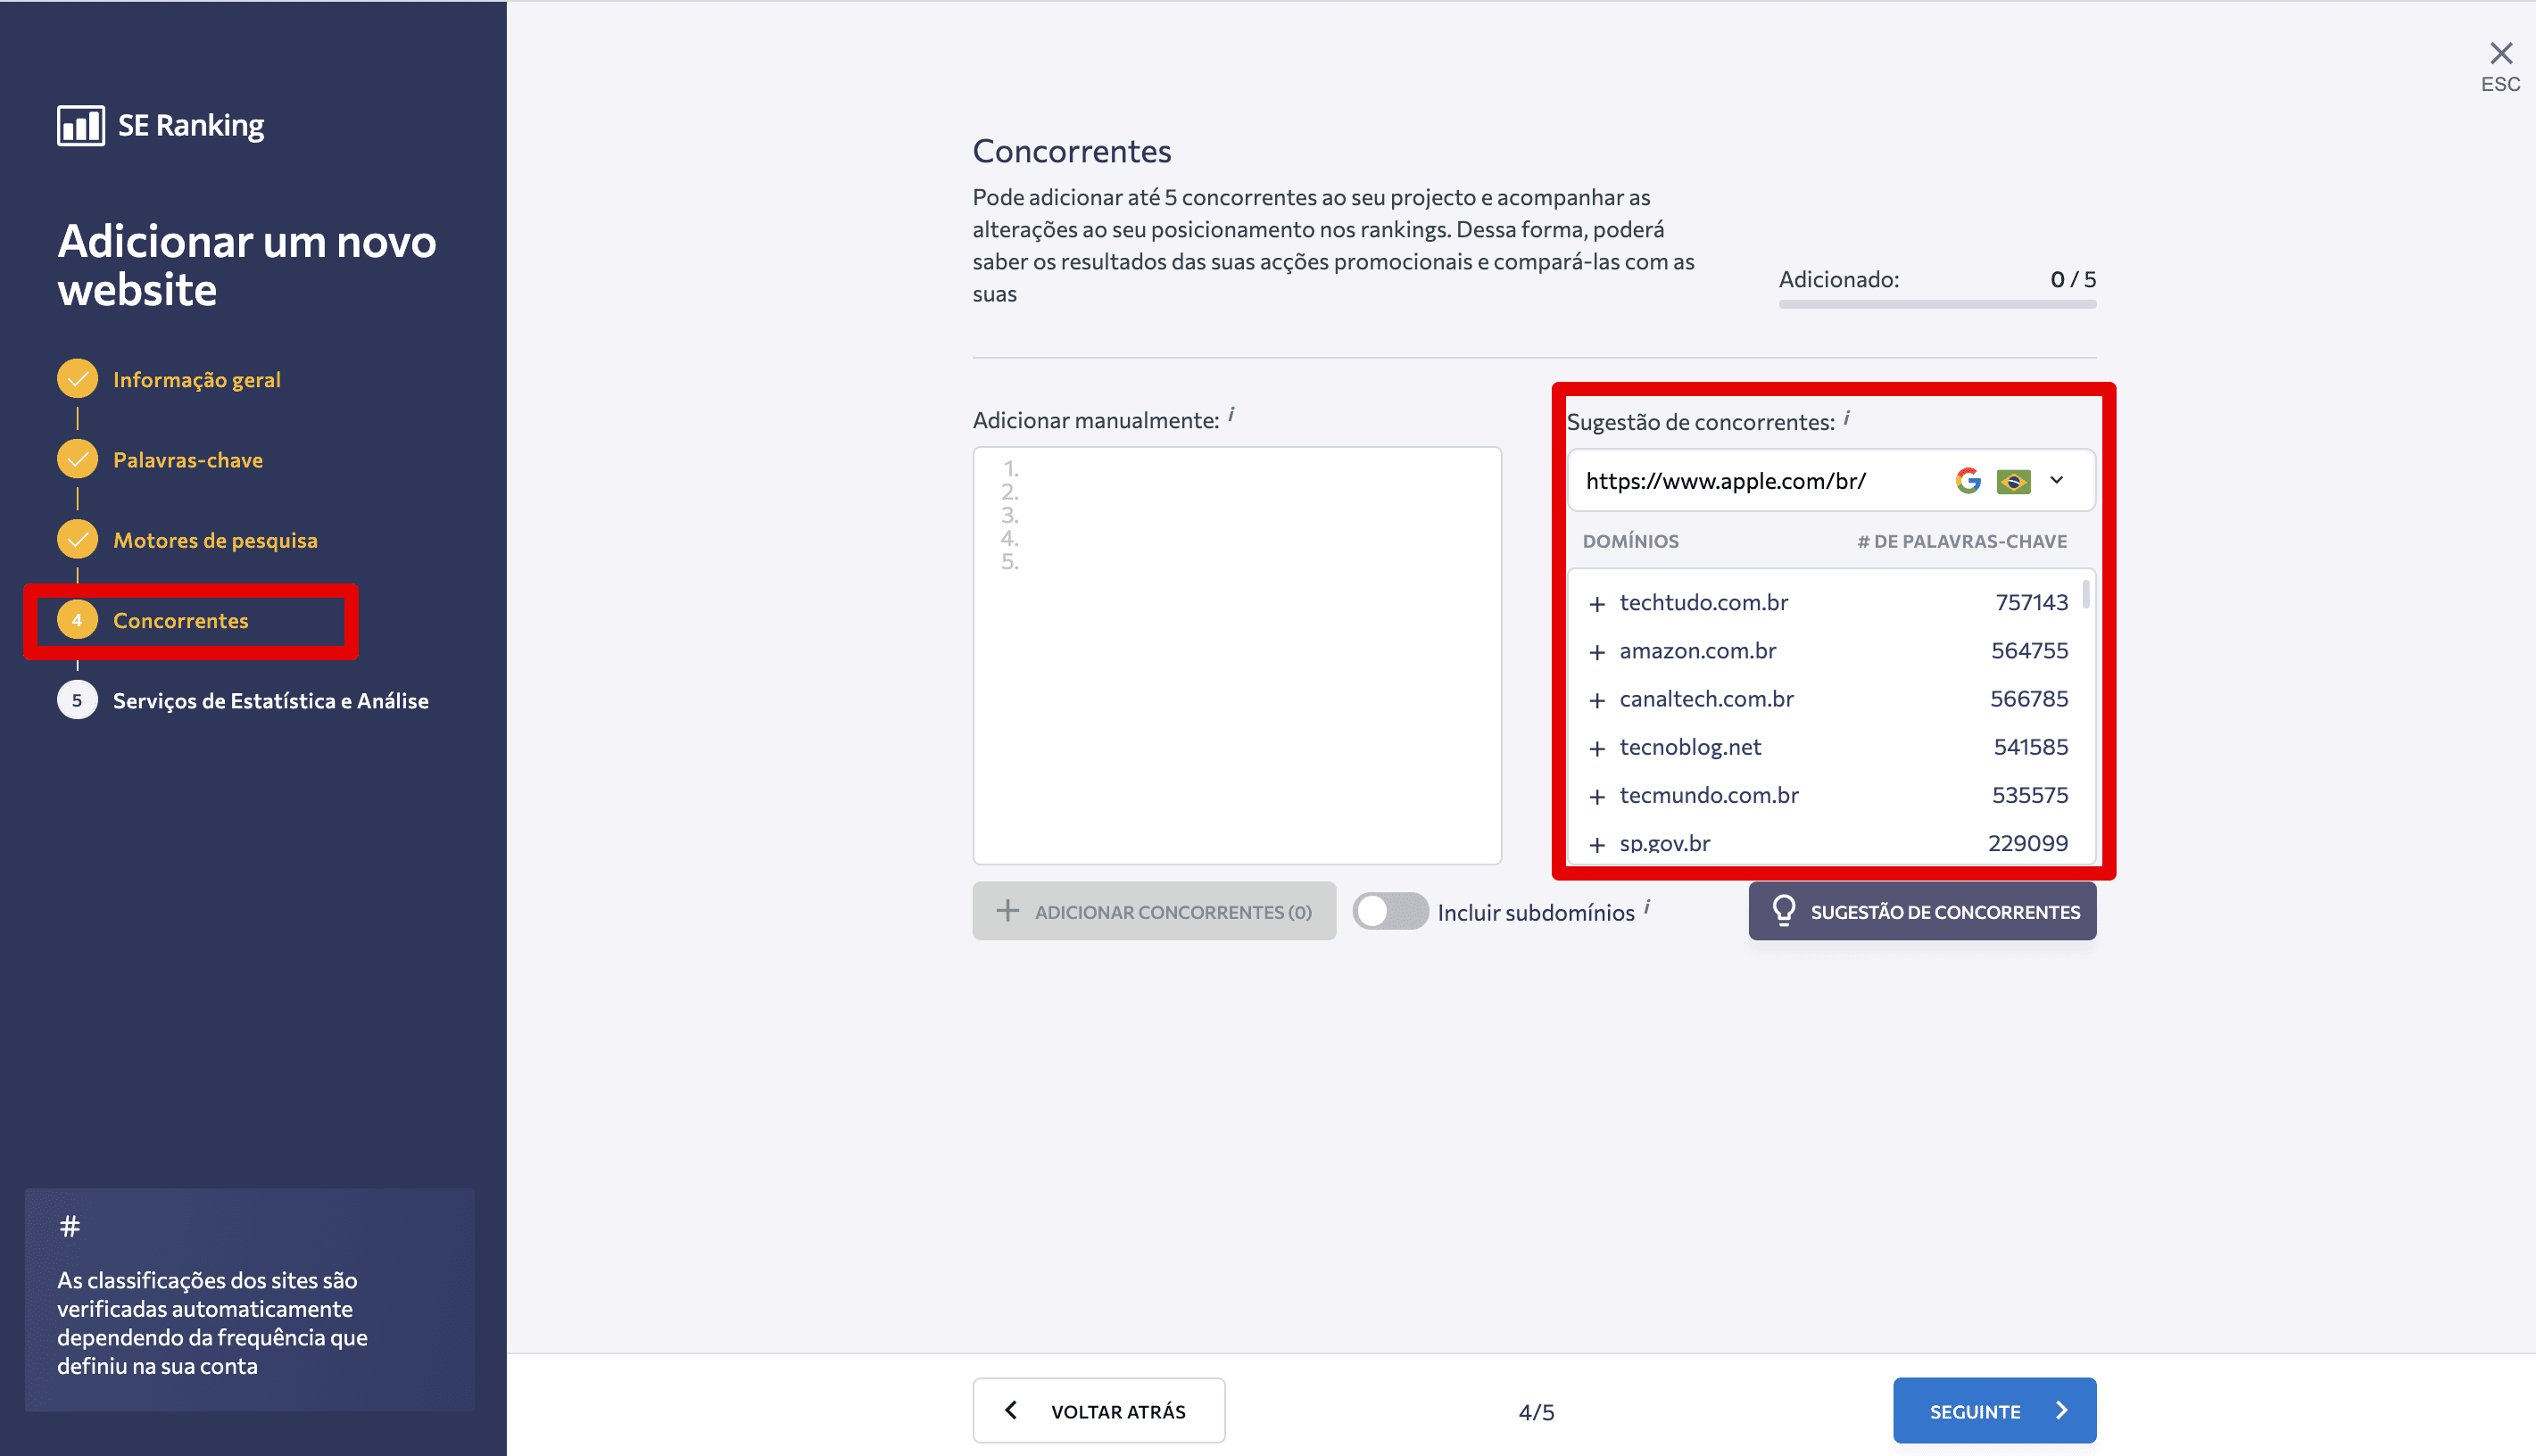Expand the apple.com/br search engine dropdown
Viewport: 2536px width, 1456px height.
(2057, 480)
